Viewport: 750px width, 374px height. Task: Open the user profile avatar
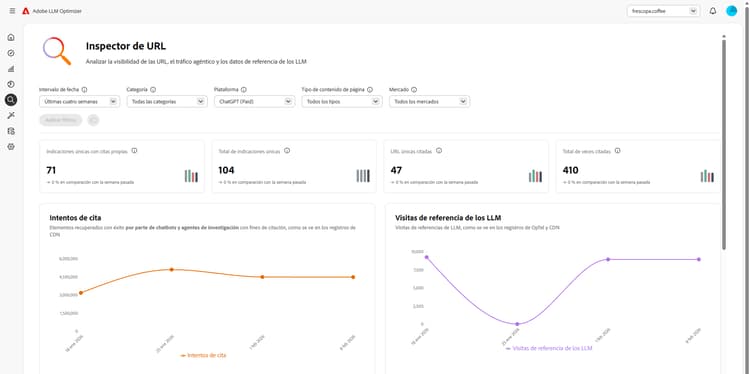(x=731, y=11)
